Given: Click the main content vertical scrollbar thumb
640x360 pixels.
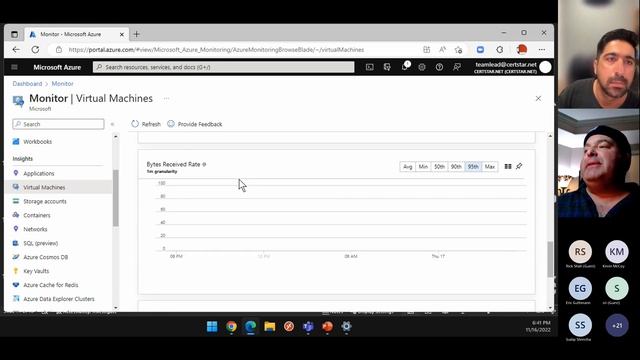Looking at the screenshot, I should tap(550, 259).
